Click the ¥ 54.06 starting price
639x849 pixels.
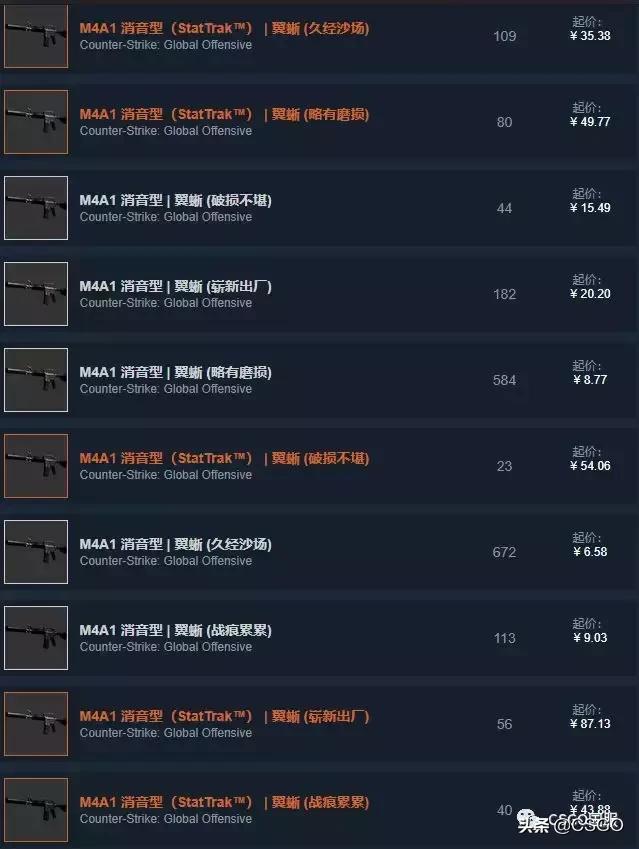pos(590,466)
